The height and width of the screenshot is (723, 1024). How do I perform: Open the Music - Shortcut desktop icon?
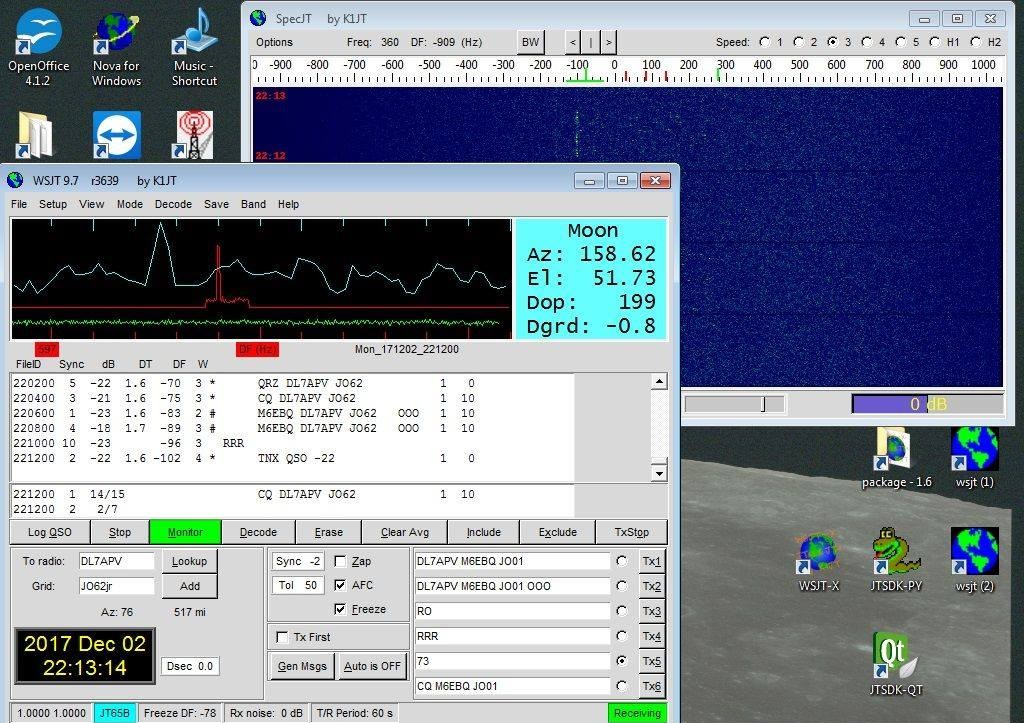tap(194, 47)
